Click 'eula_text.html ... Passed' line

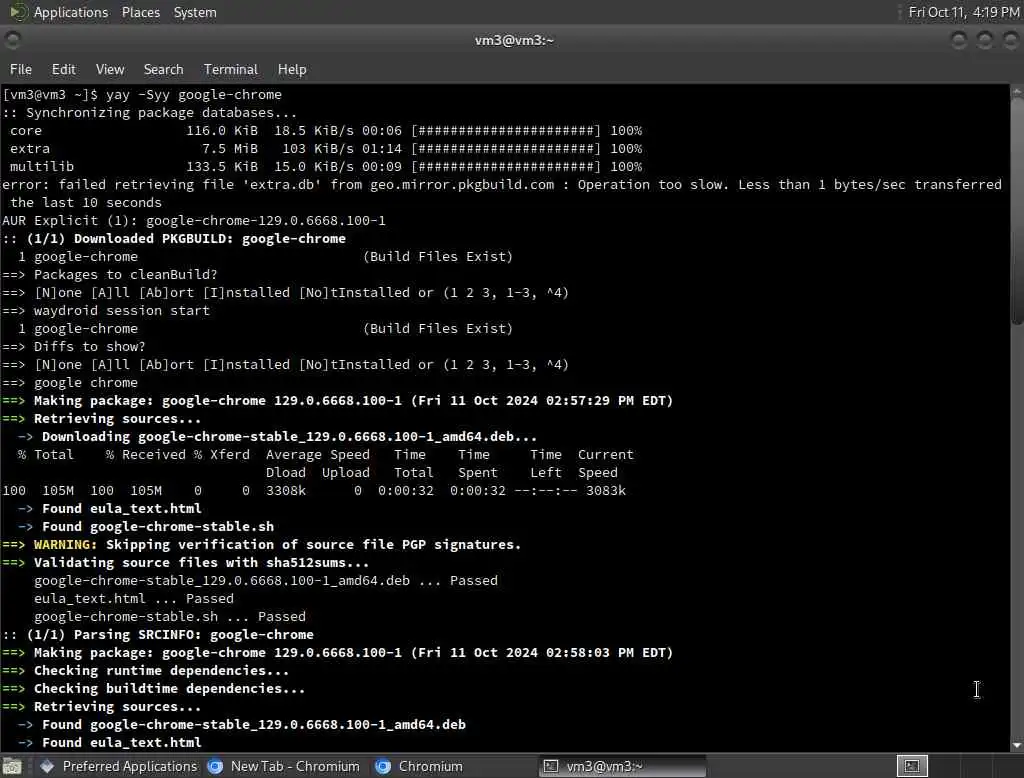[134, 598]
